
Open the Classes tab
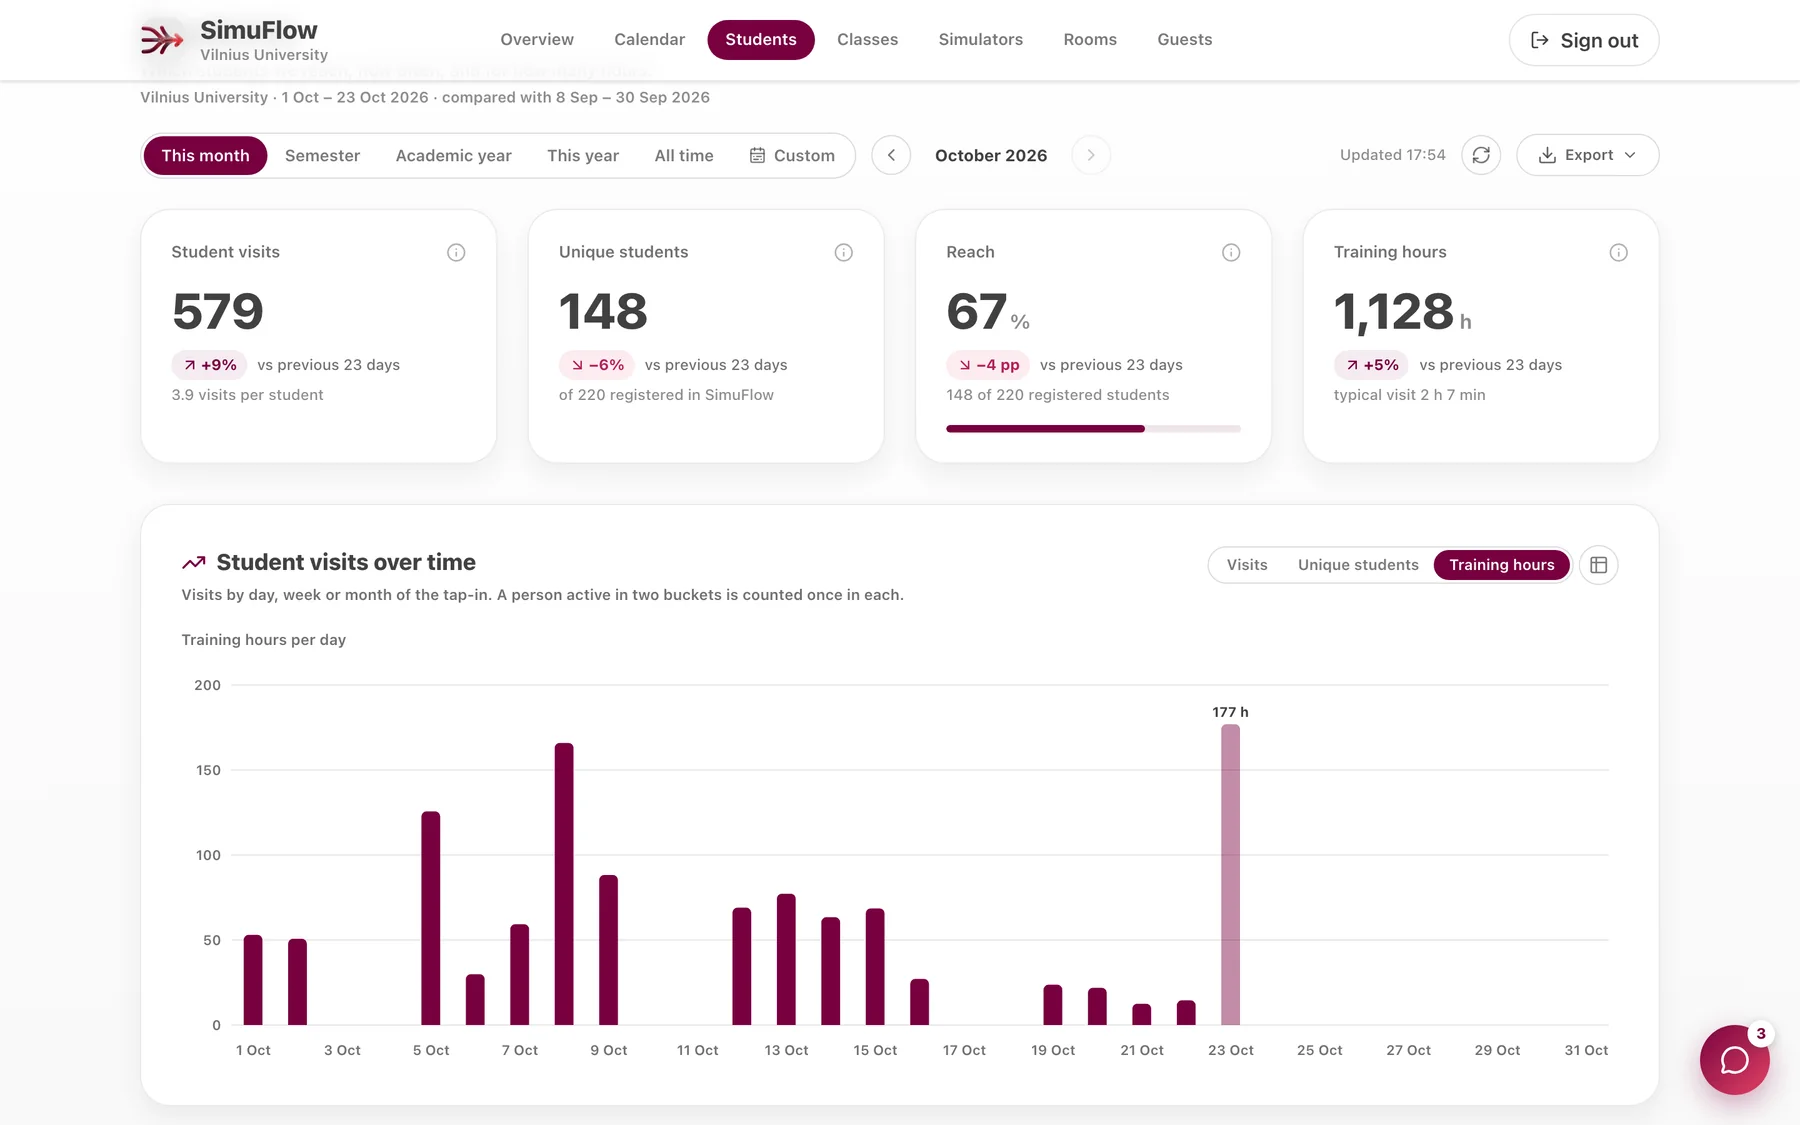point(867,40)
